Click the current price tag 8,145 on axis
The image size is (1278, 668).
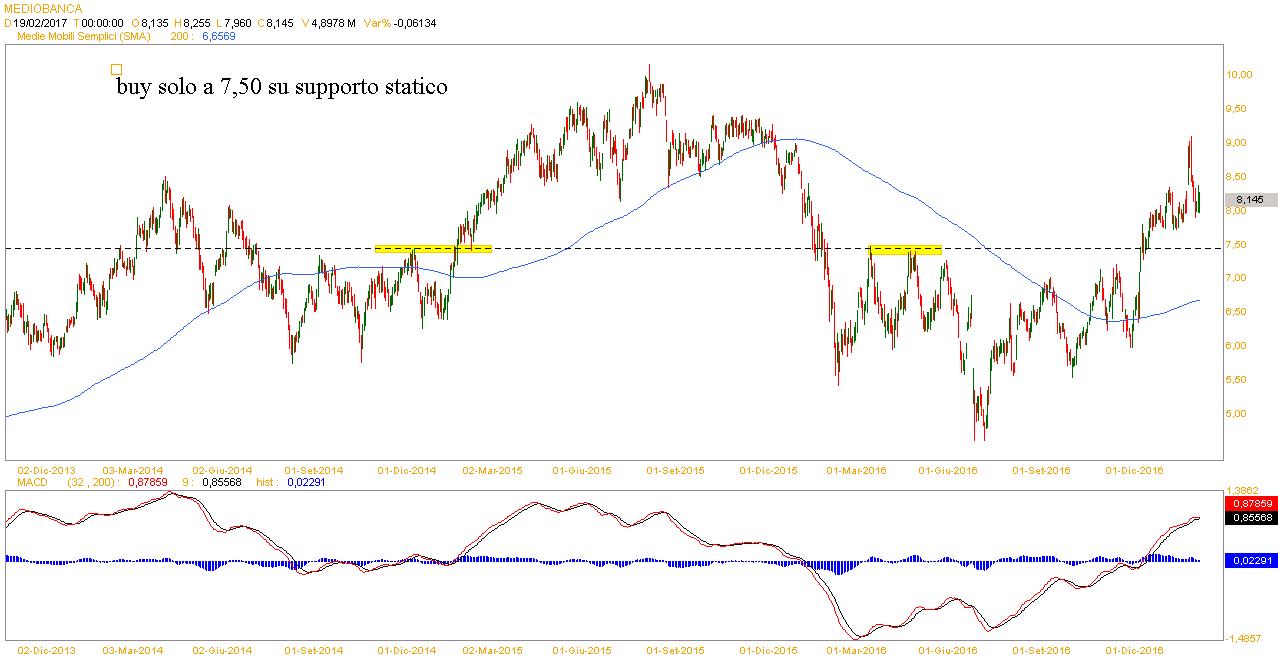pos(1250,200)
